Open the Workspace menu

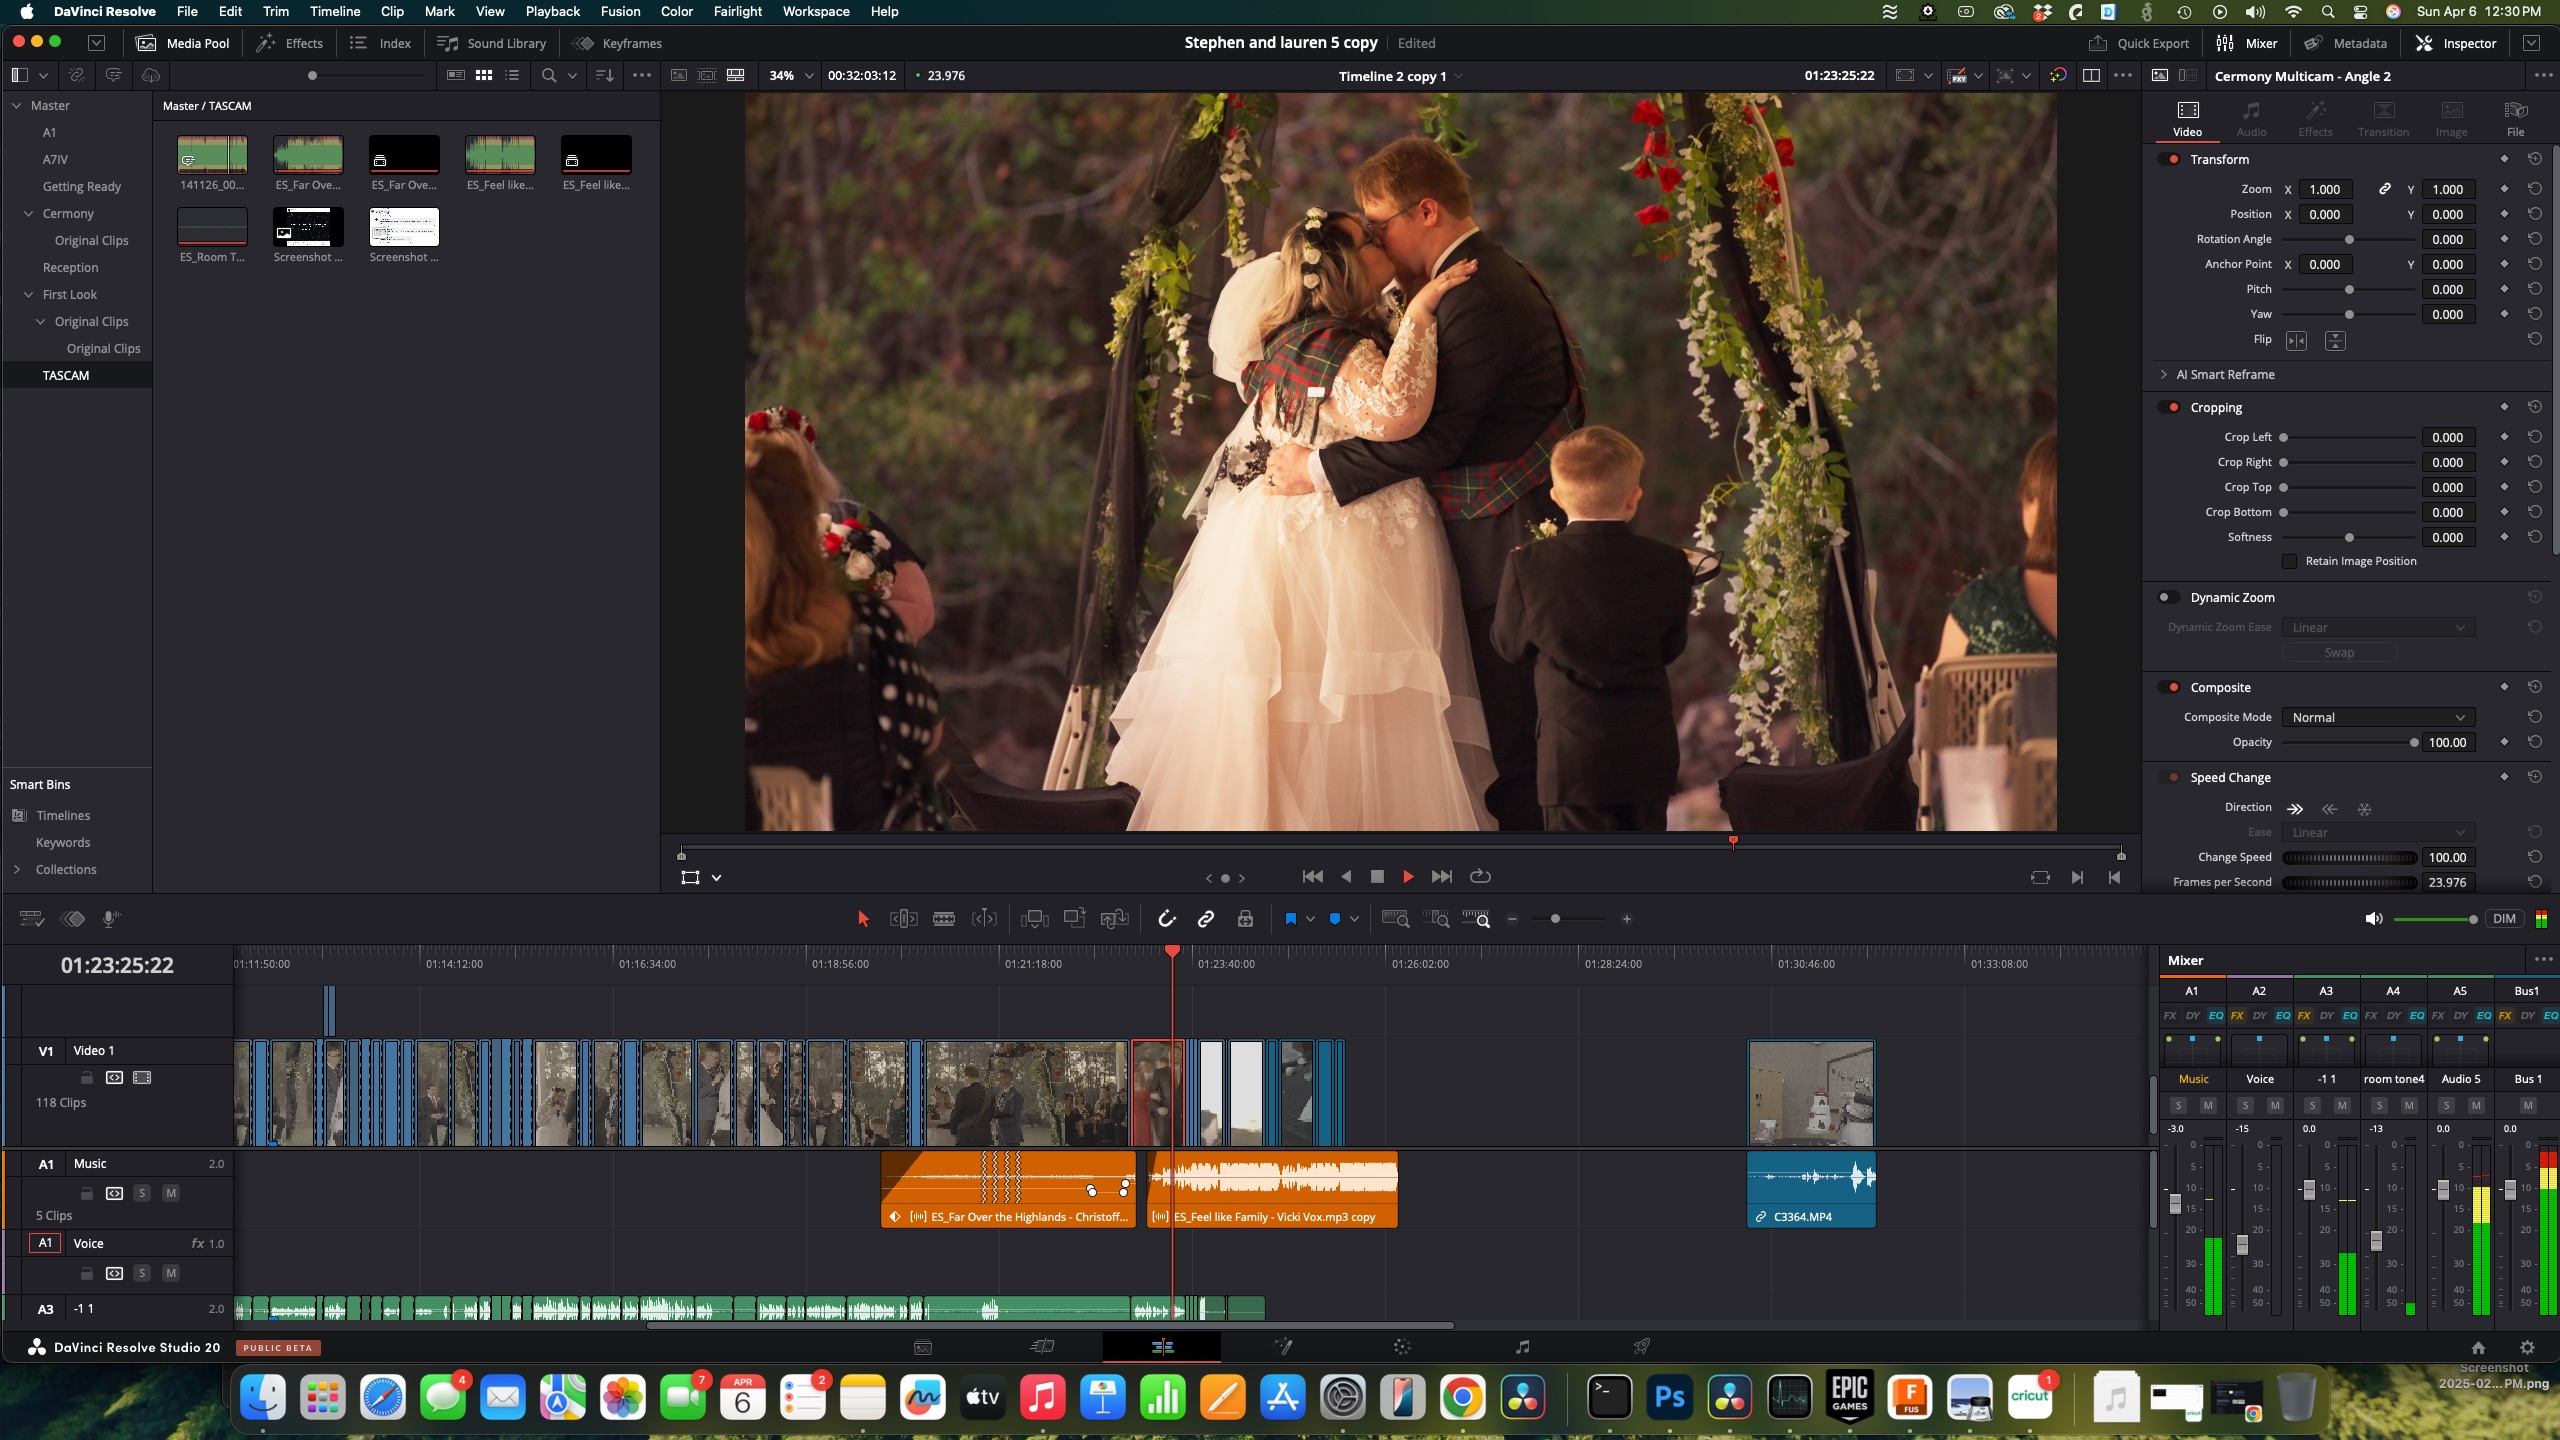tap(816, 11)
